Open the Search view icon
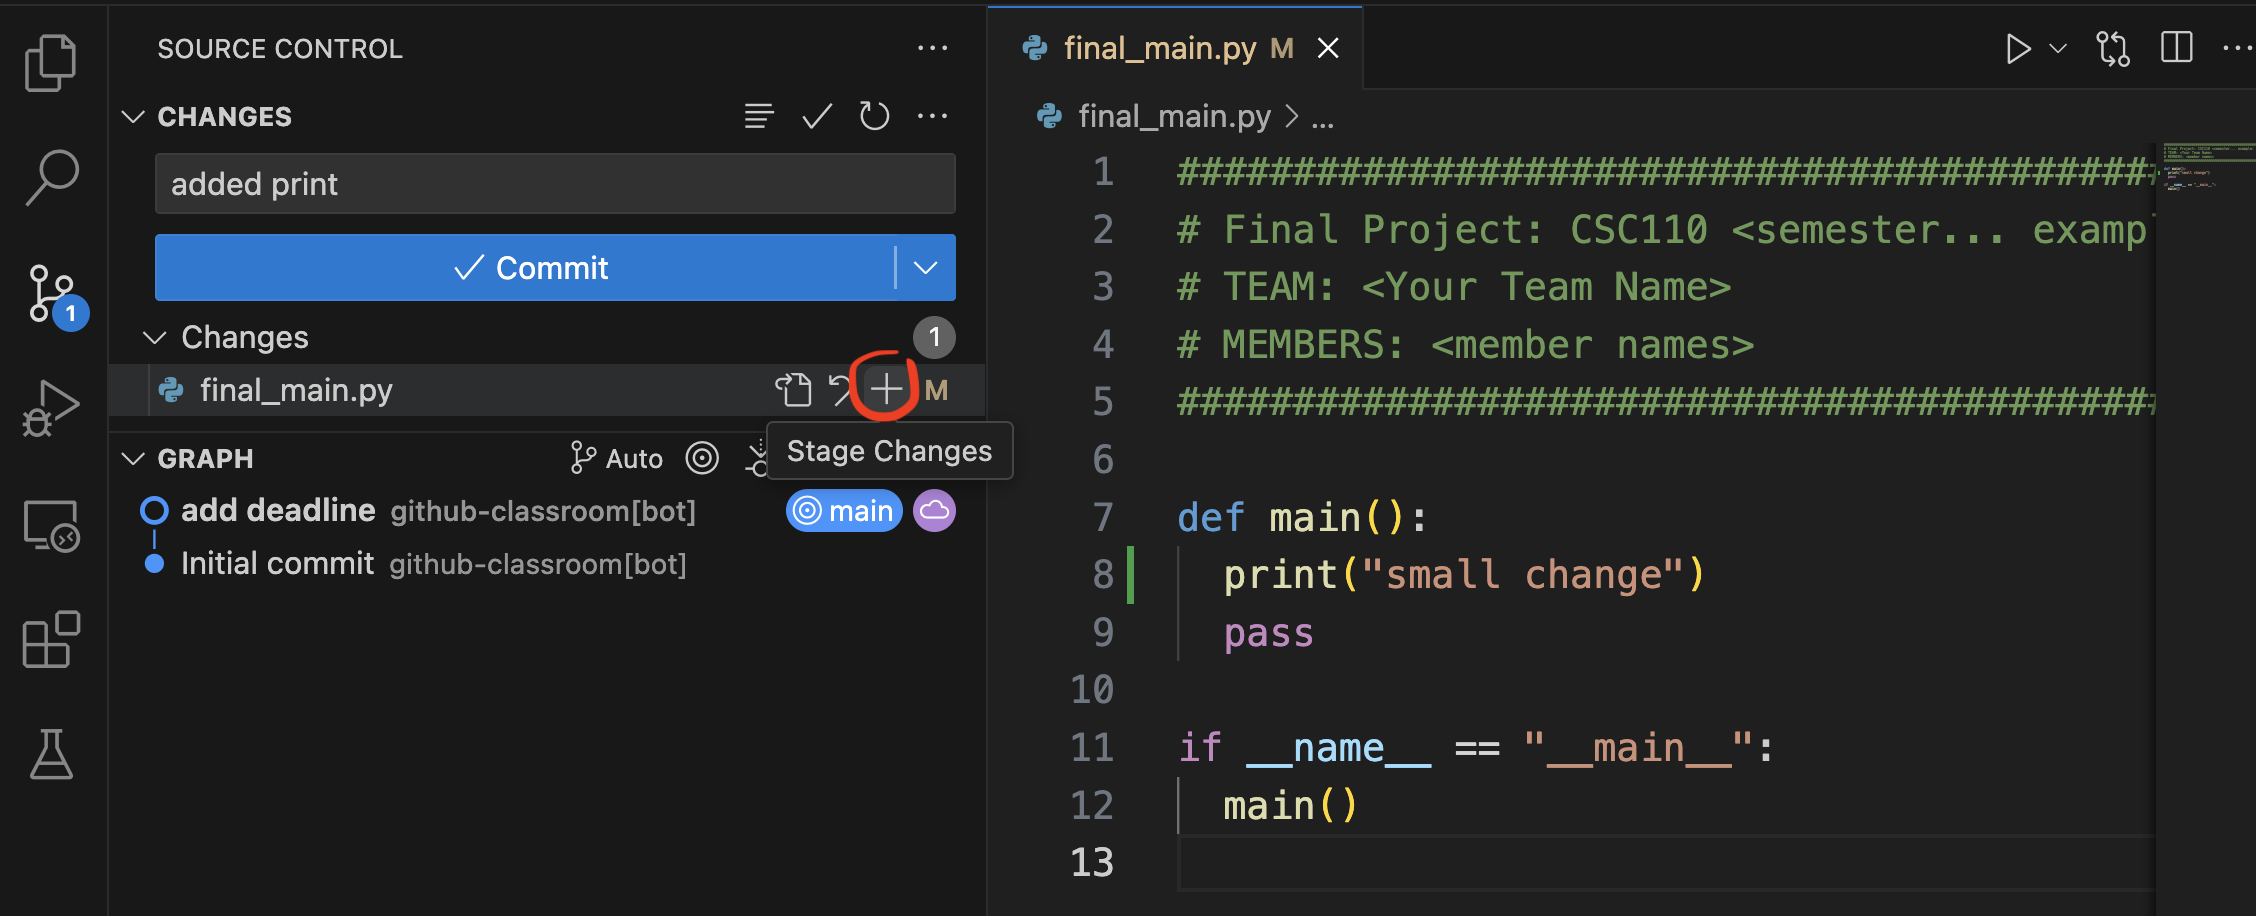The height and width of the screenshot is (916, 2256). tap(50, 177)
